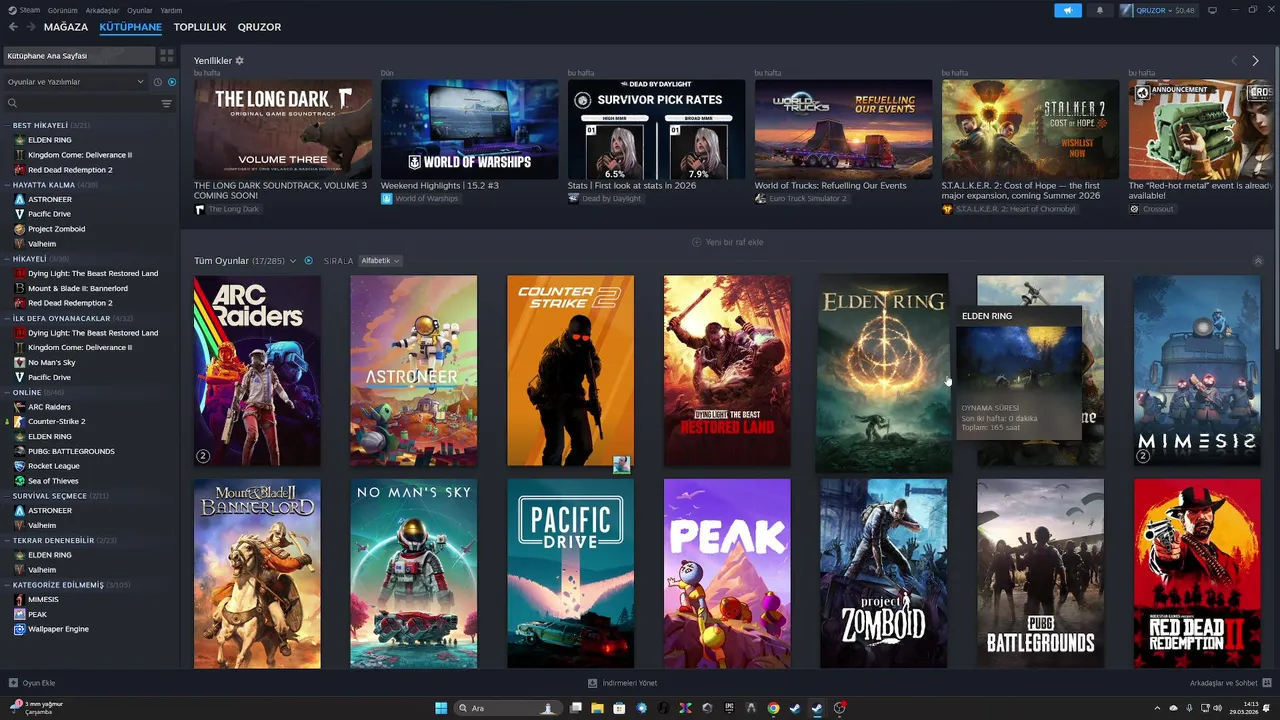Open Euro Truck Simulator 2 news link

[801, 198]
